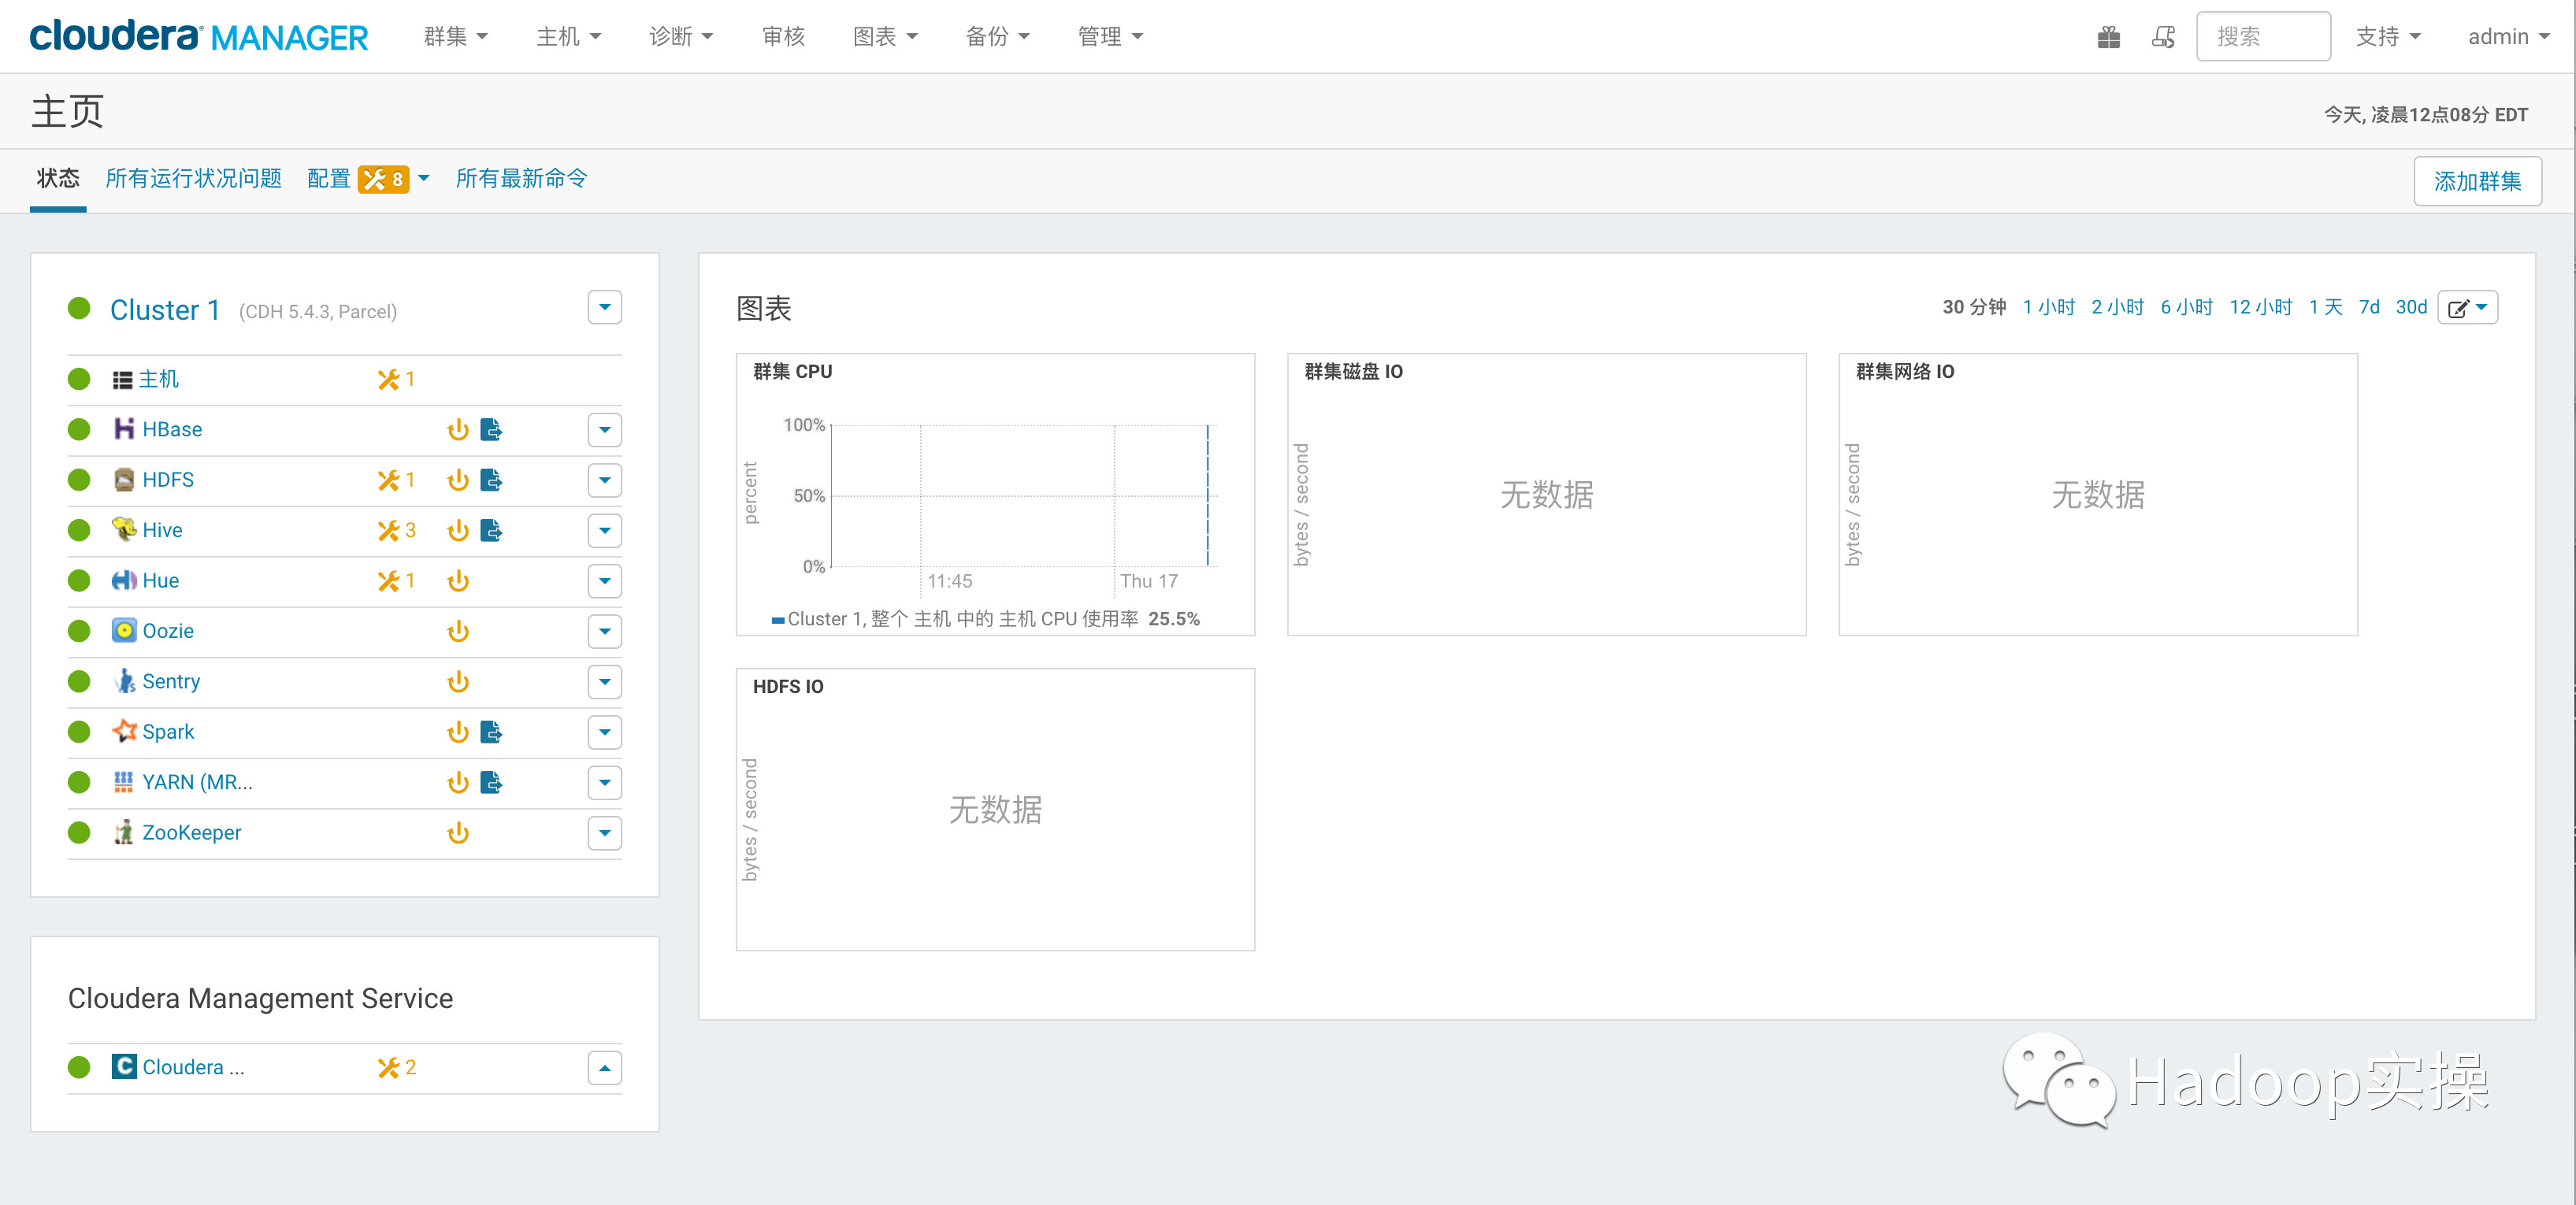Collapse the Cloudera Management Service actions menu
The image size is (2576, 1205).
coord(605,1068)
